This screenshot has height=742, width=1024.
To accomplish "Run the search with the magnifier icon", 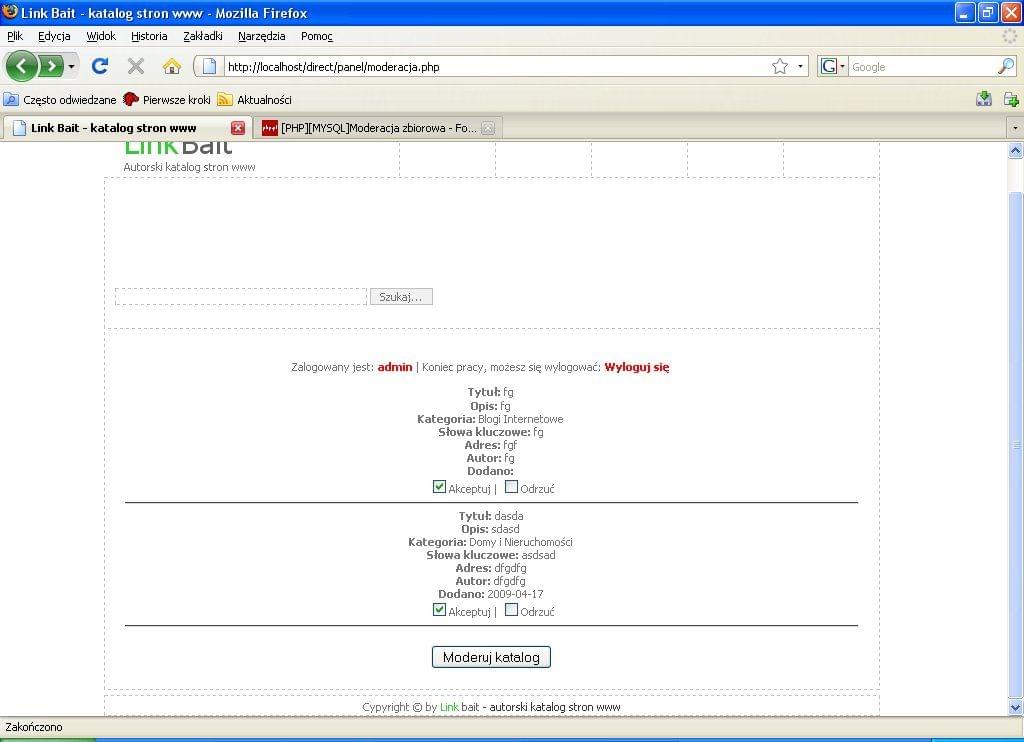I will click(x=1006, y=66).
